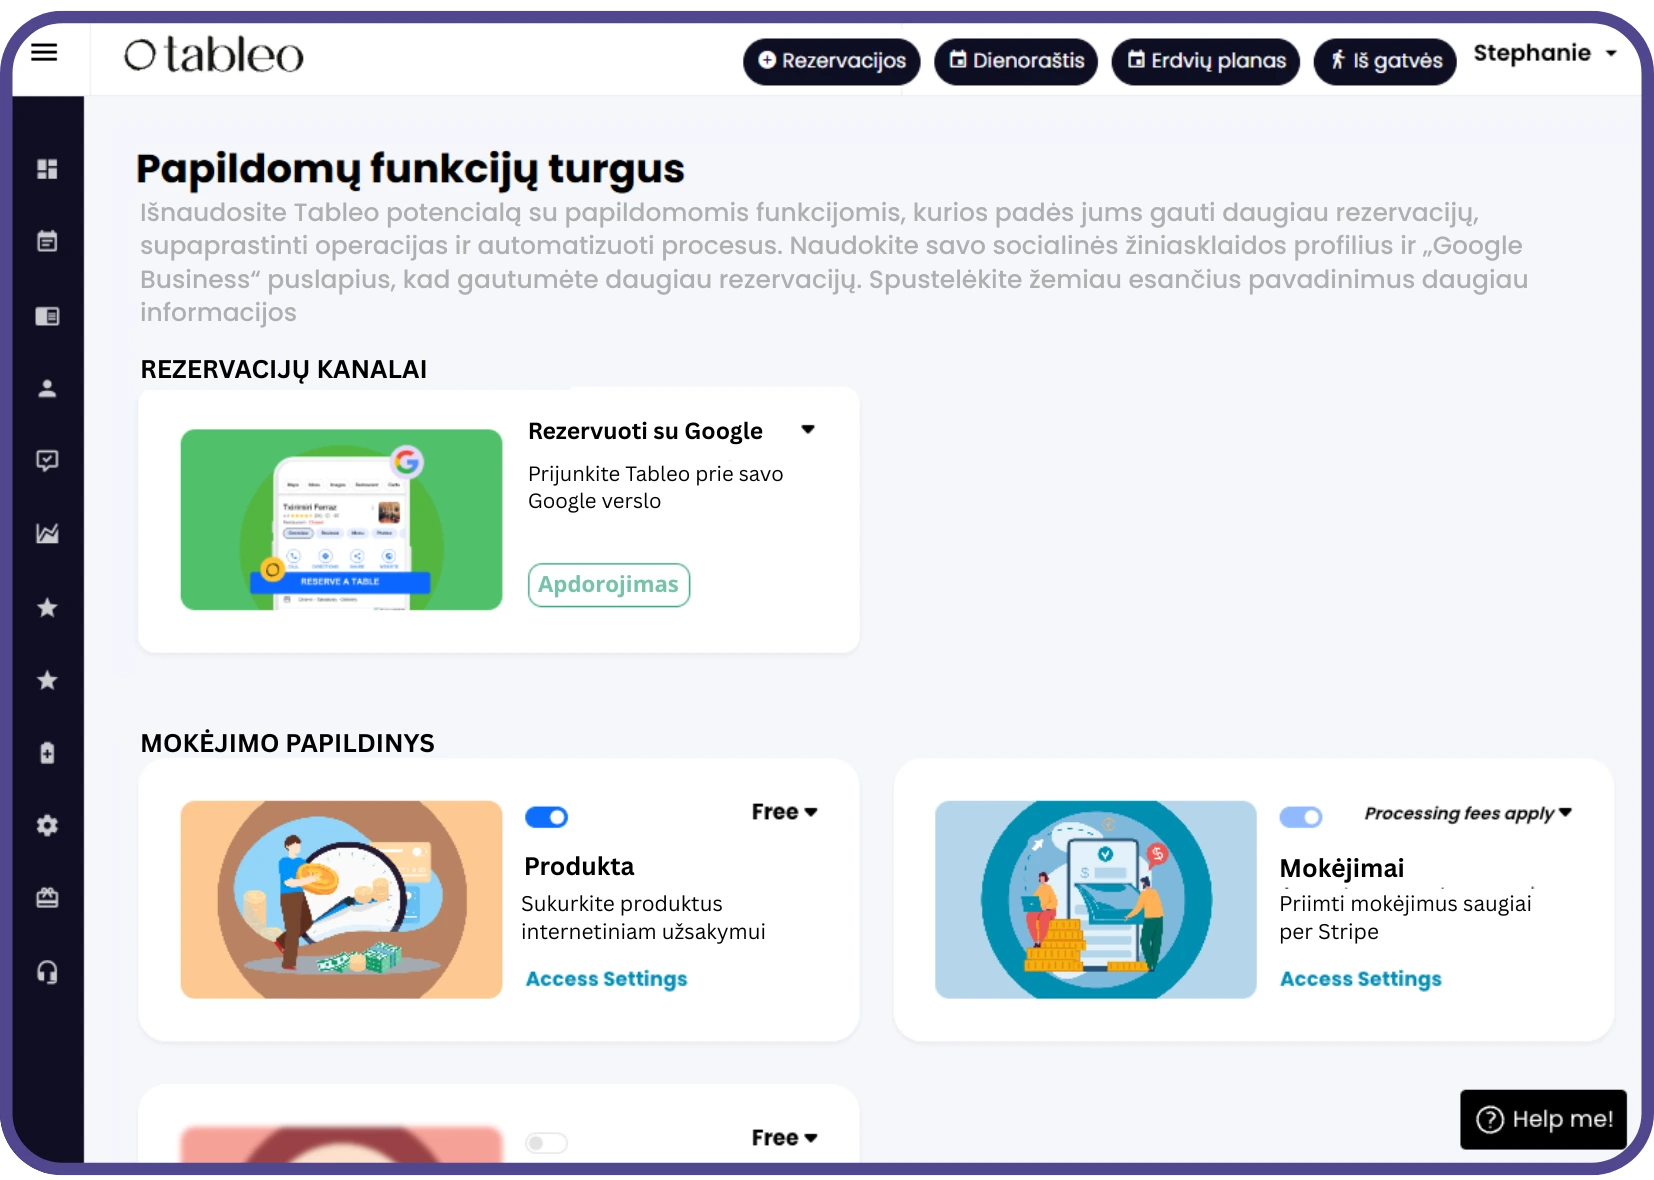The width and height of the screenshot is (1654, 1180).
Task: Click the Help me! button
Action: [1544, 1119]
